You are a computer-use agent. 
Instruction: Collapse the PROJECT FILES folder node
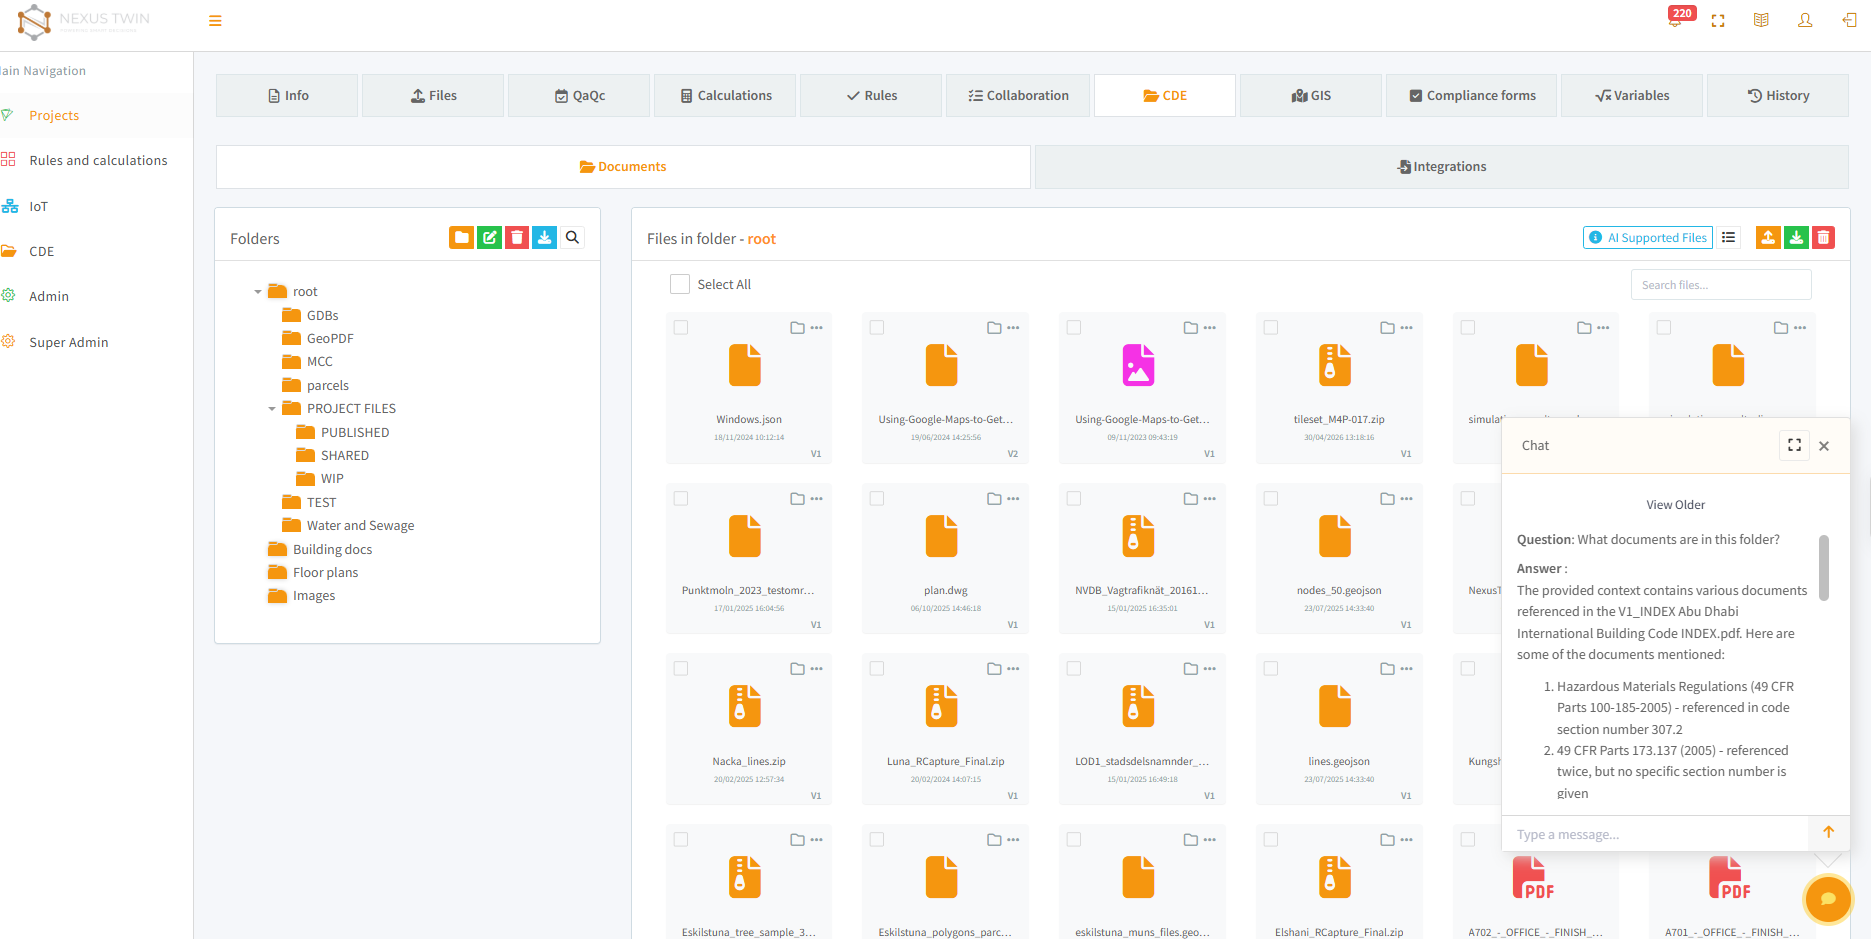[272, 409]
